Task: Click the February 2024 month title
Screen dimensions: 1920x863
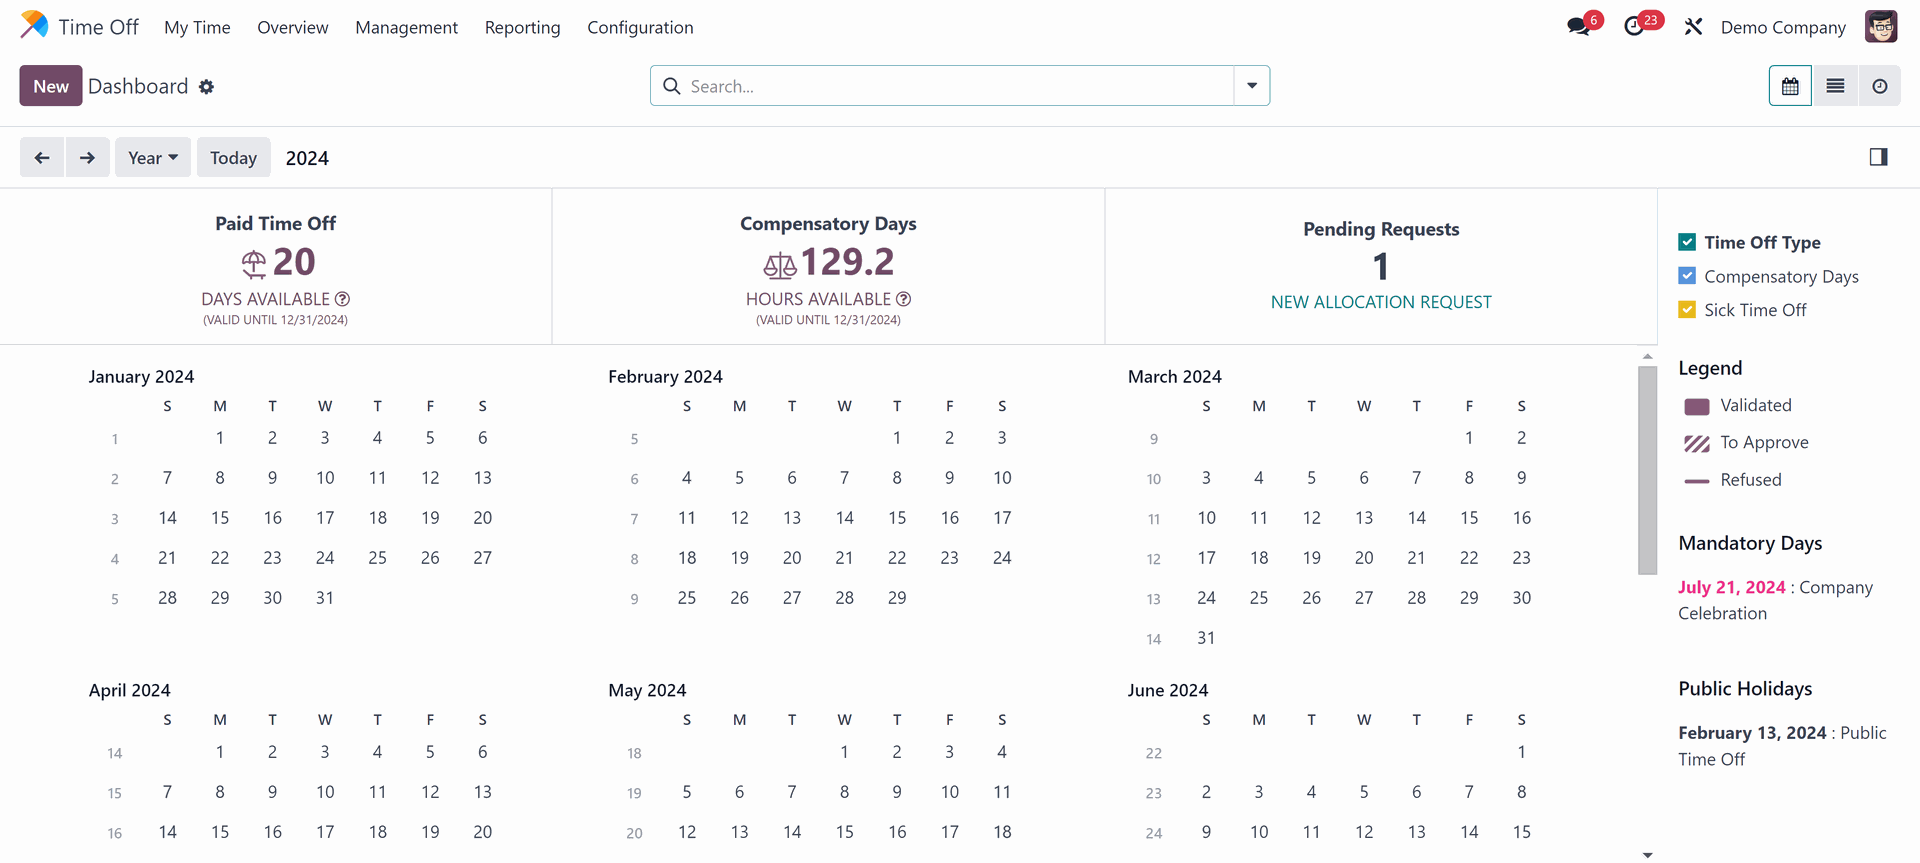Action: pos(665,377)
